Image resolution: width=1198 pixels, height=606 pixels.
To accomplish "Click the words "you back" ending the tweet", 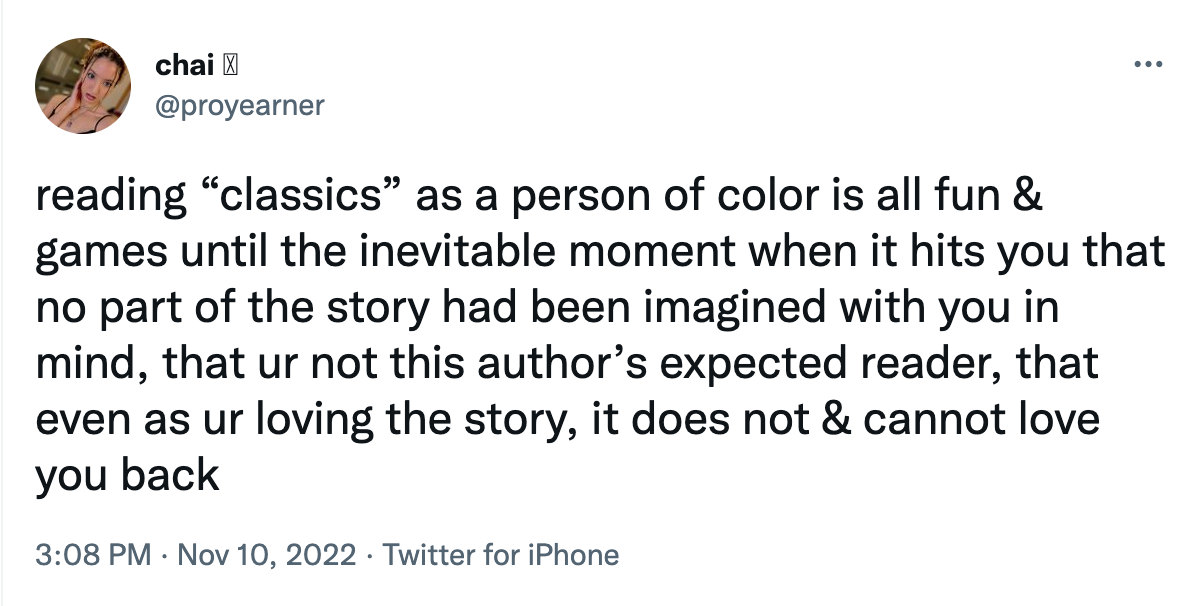I will [127, 475].
